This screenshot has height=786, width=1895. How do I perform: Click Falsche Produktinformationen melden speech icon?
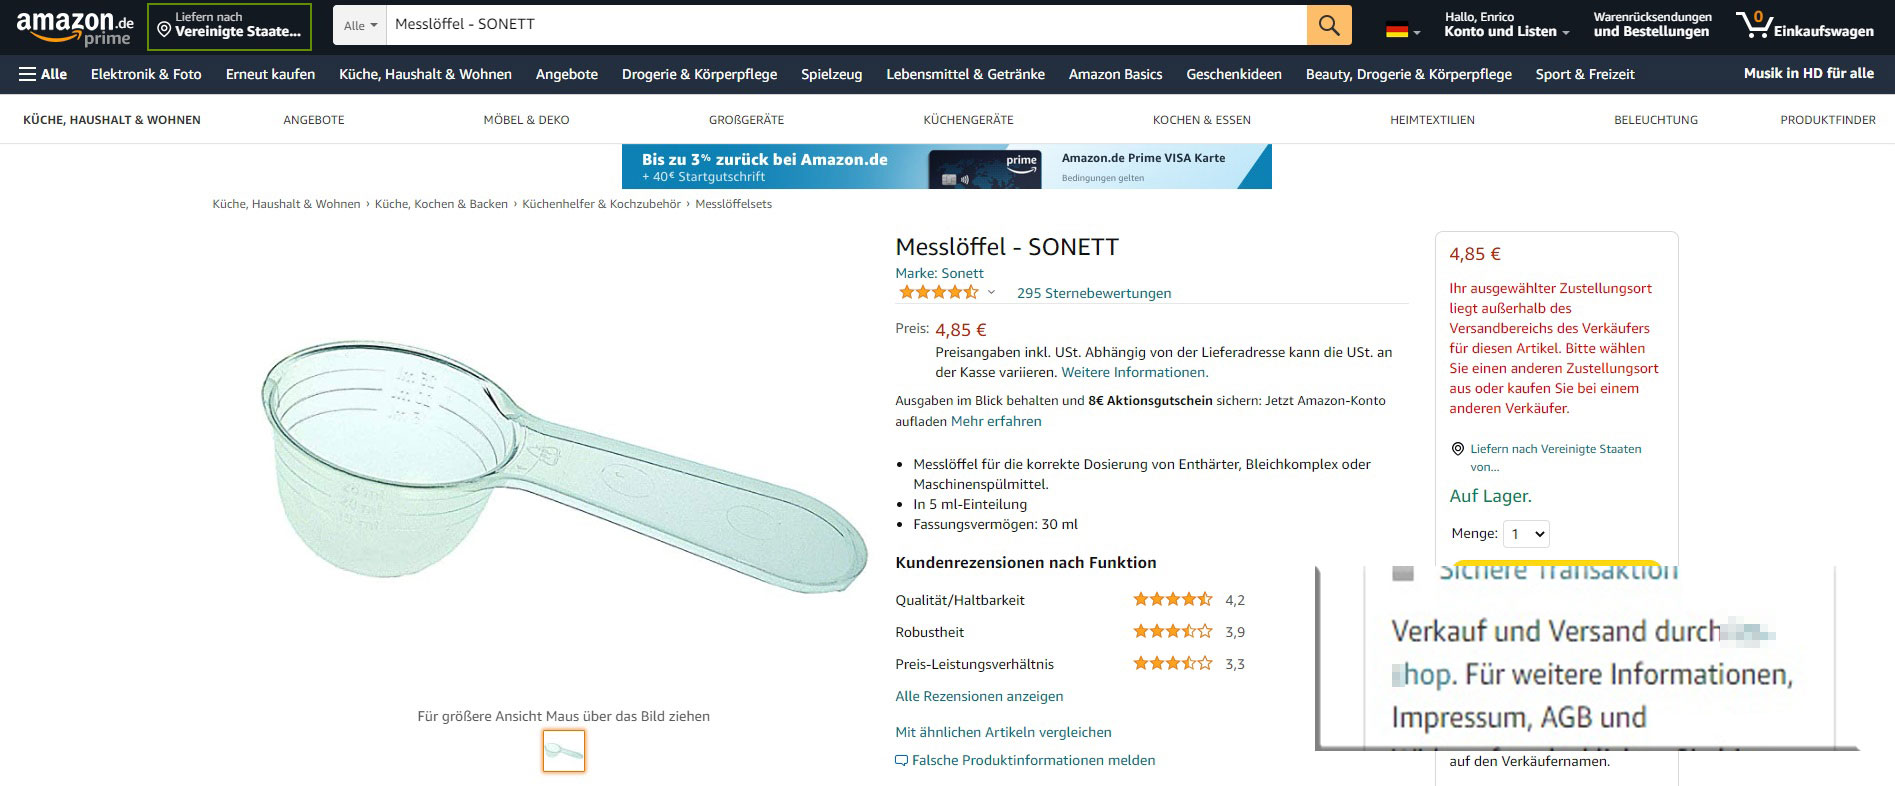(901, 761)
